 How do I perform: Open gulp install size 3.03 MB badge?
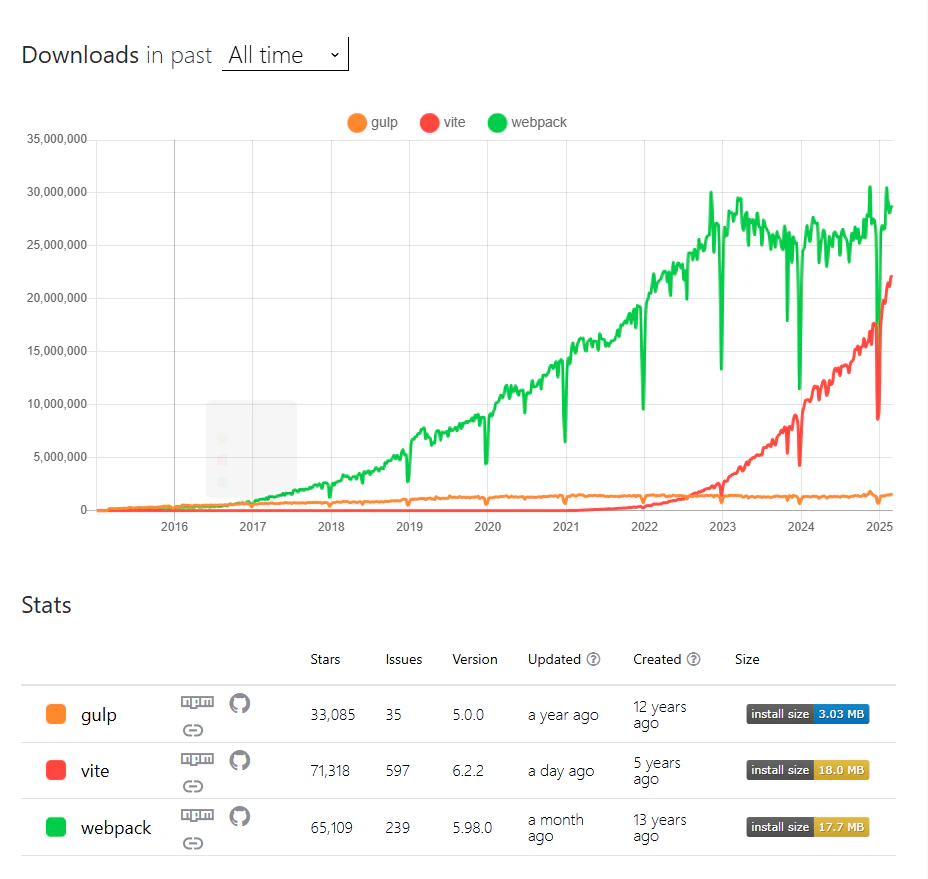(x=807, y=714)
